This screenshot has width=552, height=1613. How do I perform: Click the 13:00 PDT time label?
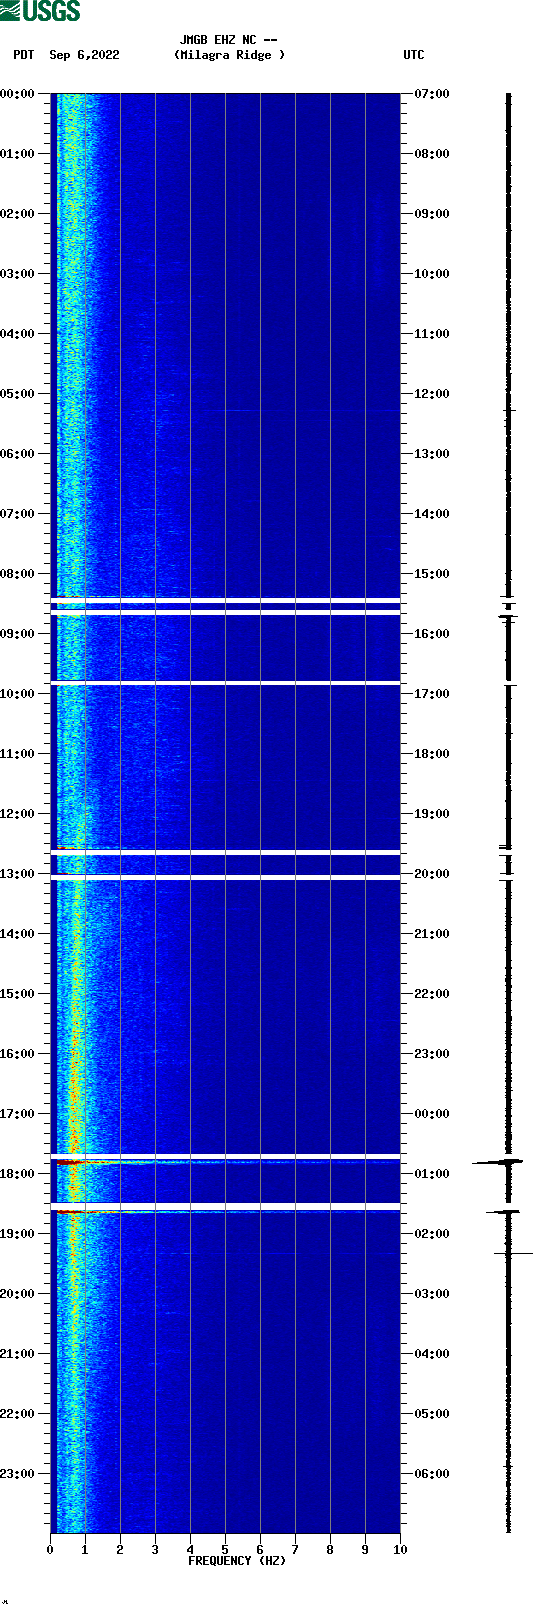pyautogui.click(x=18, y=874)
